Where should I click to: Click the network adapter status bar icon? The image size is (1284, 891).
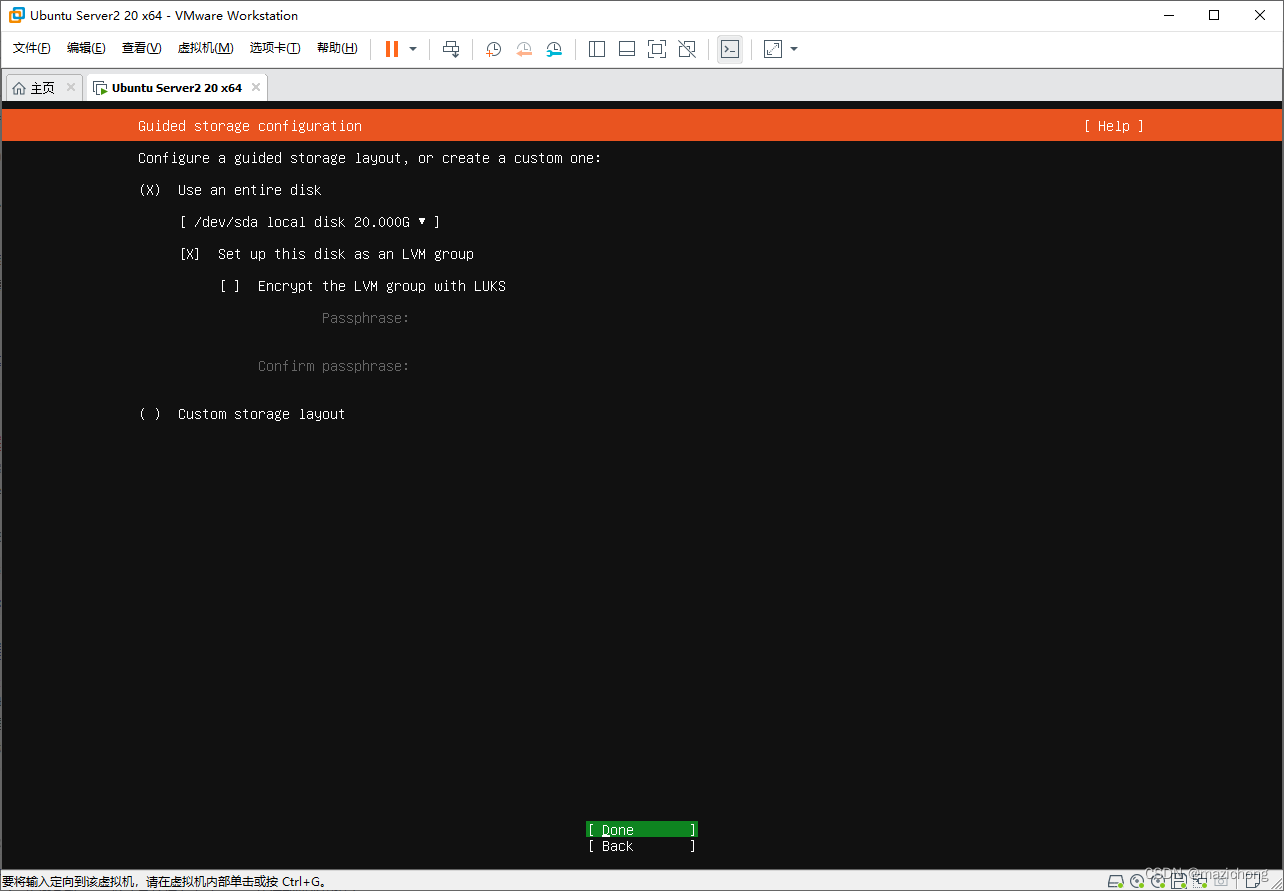coord(1199,880)
